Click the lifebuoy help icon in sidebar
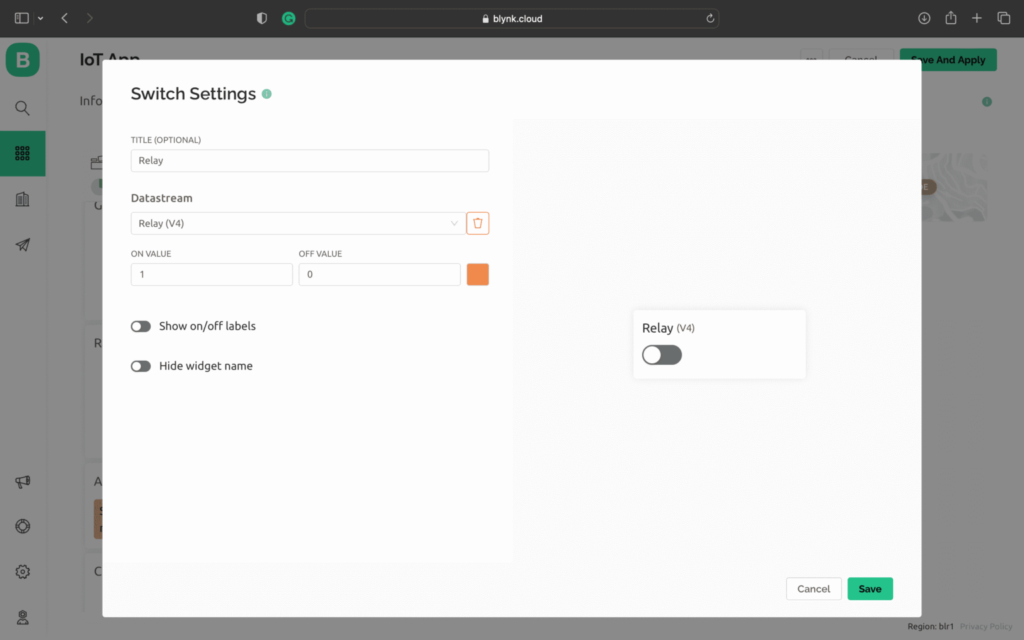The image size is (1024, 640). (22, 527)
